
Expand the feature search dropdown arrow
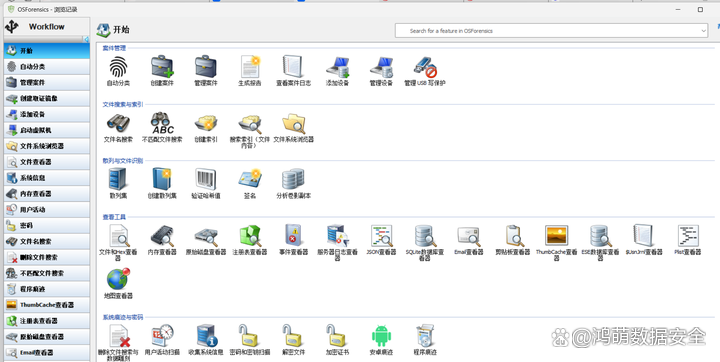click(x=703, y=31)
